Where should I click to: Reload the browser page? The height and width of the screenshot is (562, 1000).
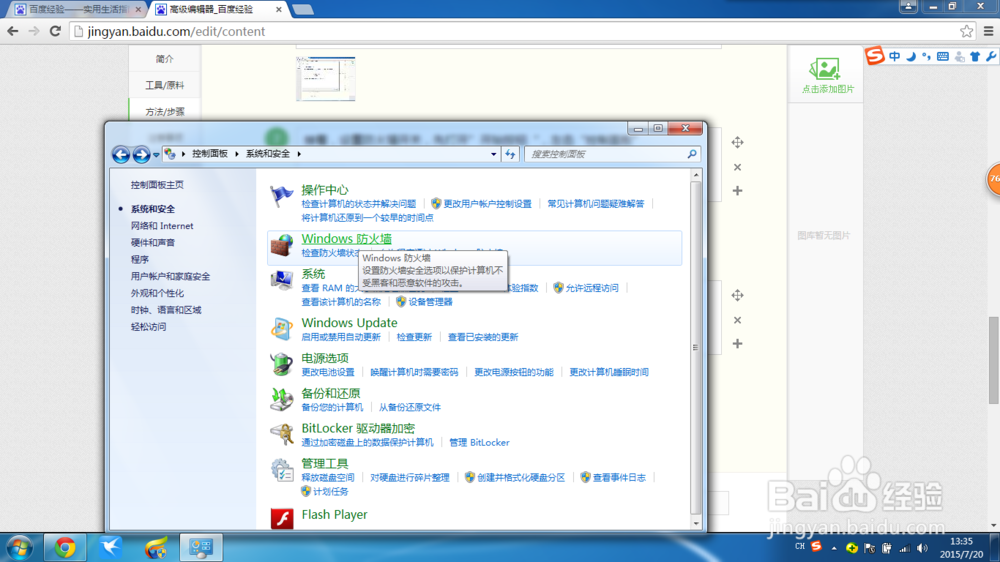[x=55, y=31]
